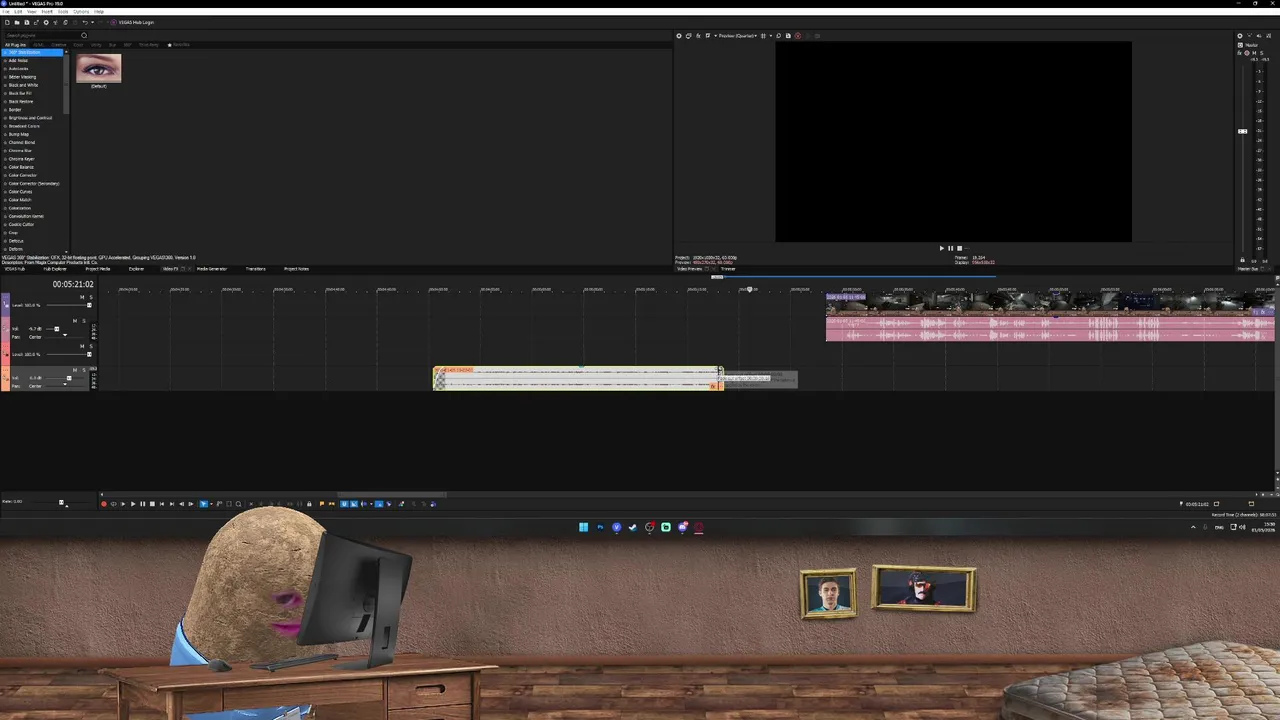This screenshot has width=1280, height=720.
Task: Select Add Noise effect in list
Action: (x=18, y=60)
